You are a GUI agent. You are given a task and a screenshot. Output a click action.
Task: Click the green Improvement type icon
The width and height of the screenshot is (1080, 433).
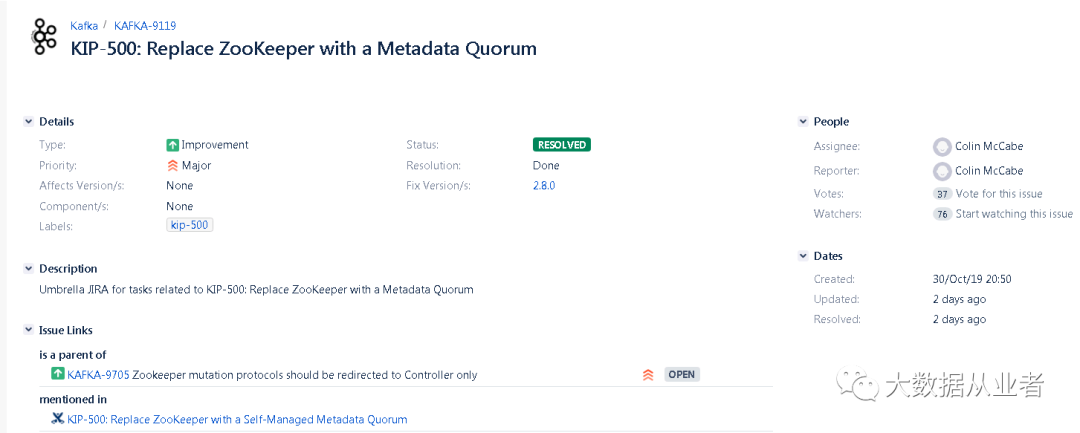pyautogui.click(x=173, y=145)
